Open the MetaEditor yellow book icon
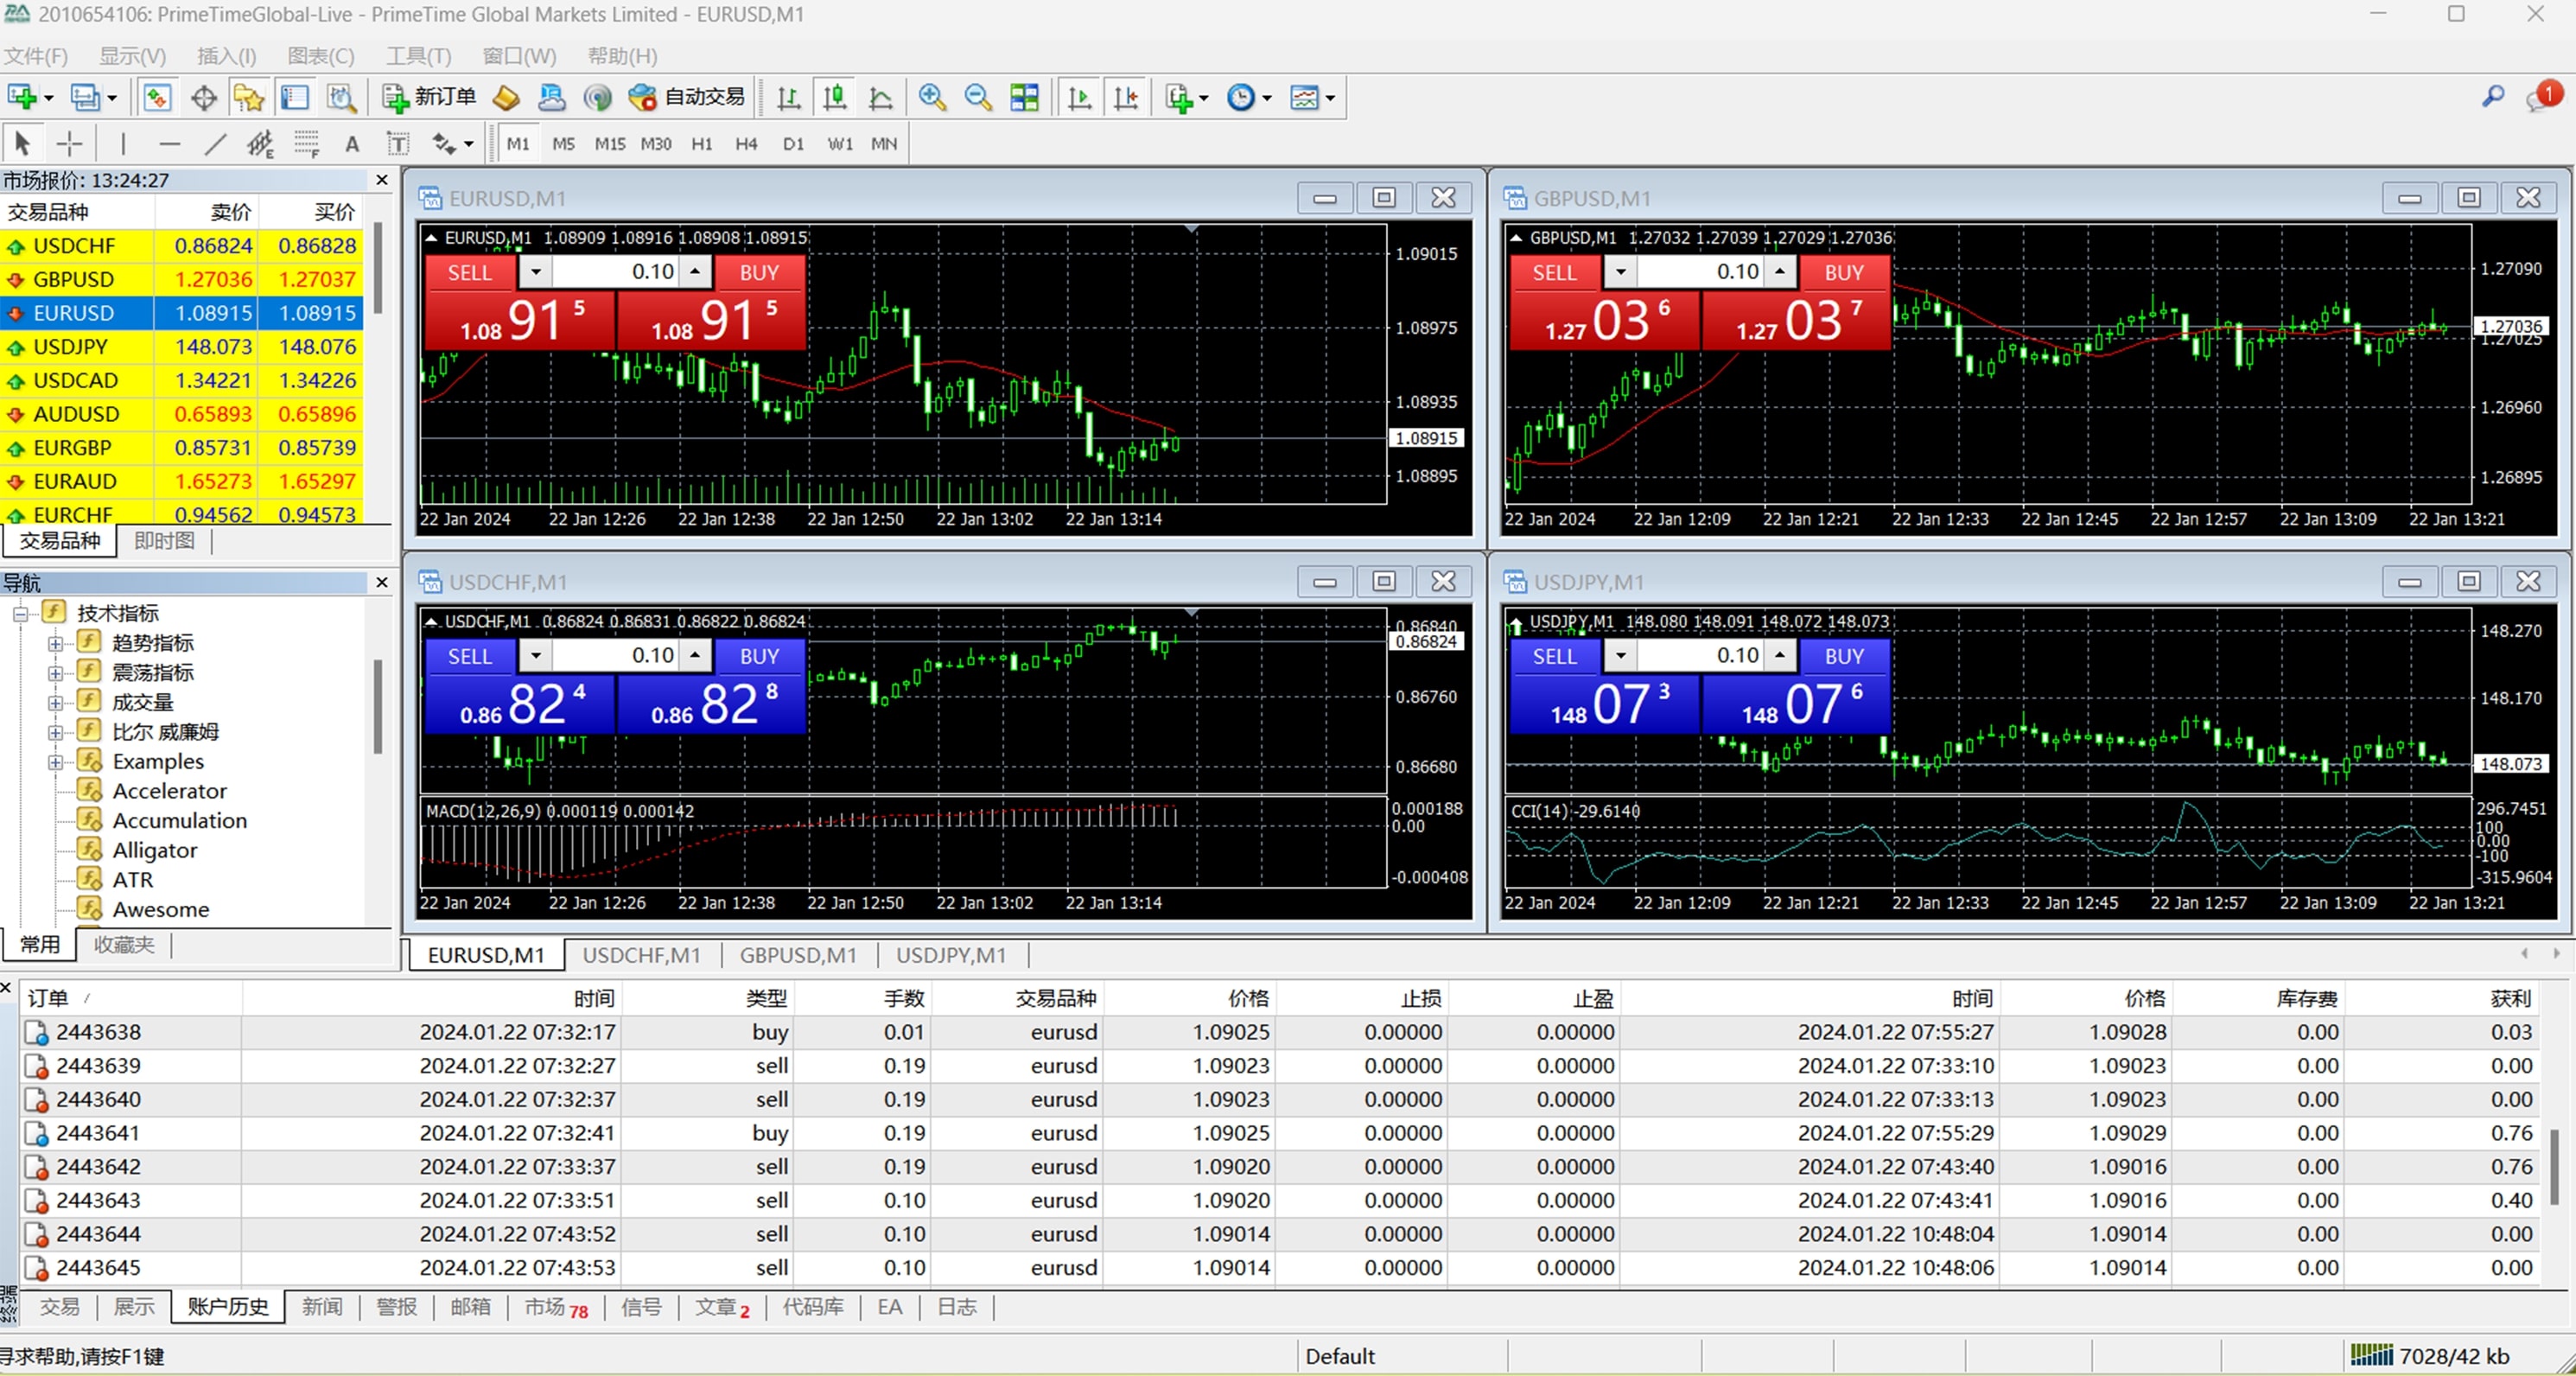This screenshot has height=1376, width=2576. click(506, 97)
